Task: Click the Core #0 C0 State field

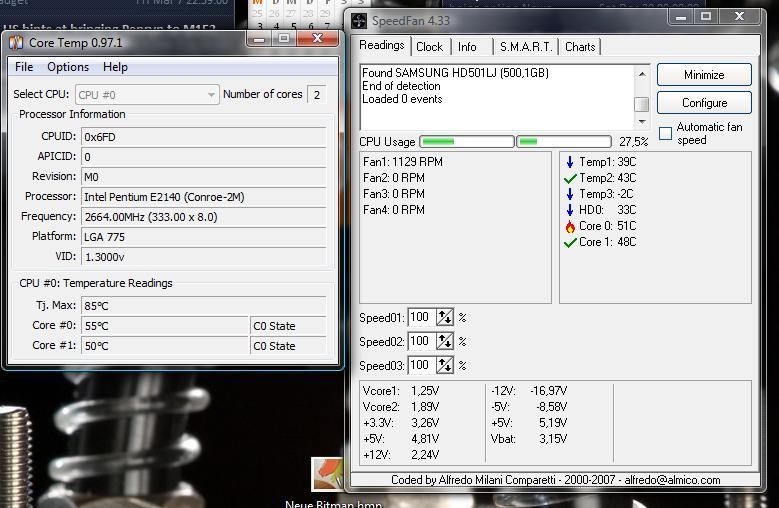Action: (288, 326)
